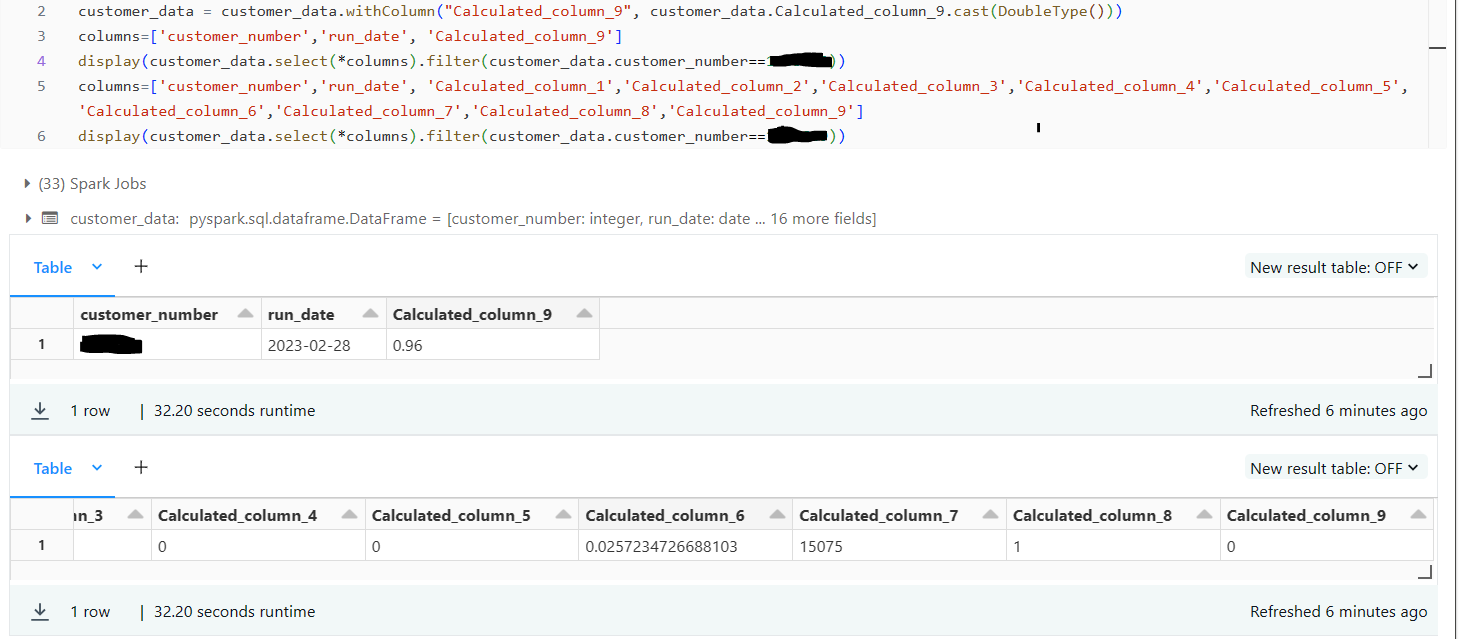Select the 0.96 value cell
Image resolution: width=1460 pixels, height=639 pixels.
pos(492,345)
